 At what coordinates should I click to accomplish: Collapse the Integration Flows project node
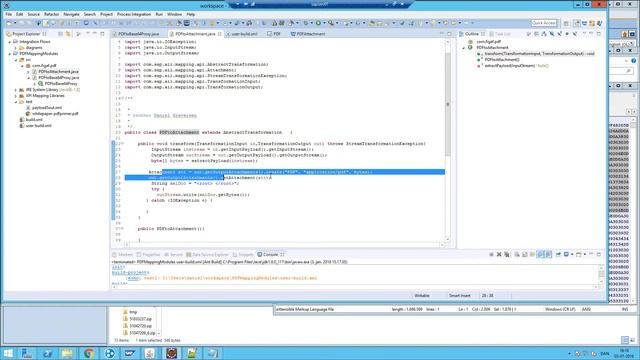tap(10, 42)
